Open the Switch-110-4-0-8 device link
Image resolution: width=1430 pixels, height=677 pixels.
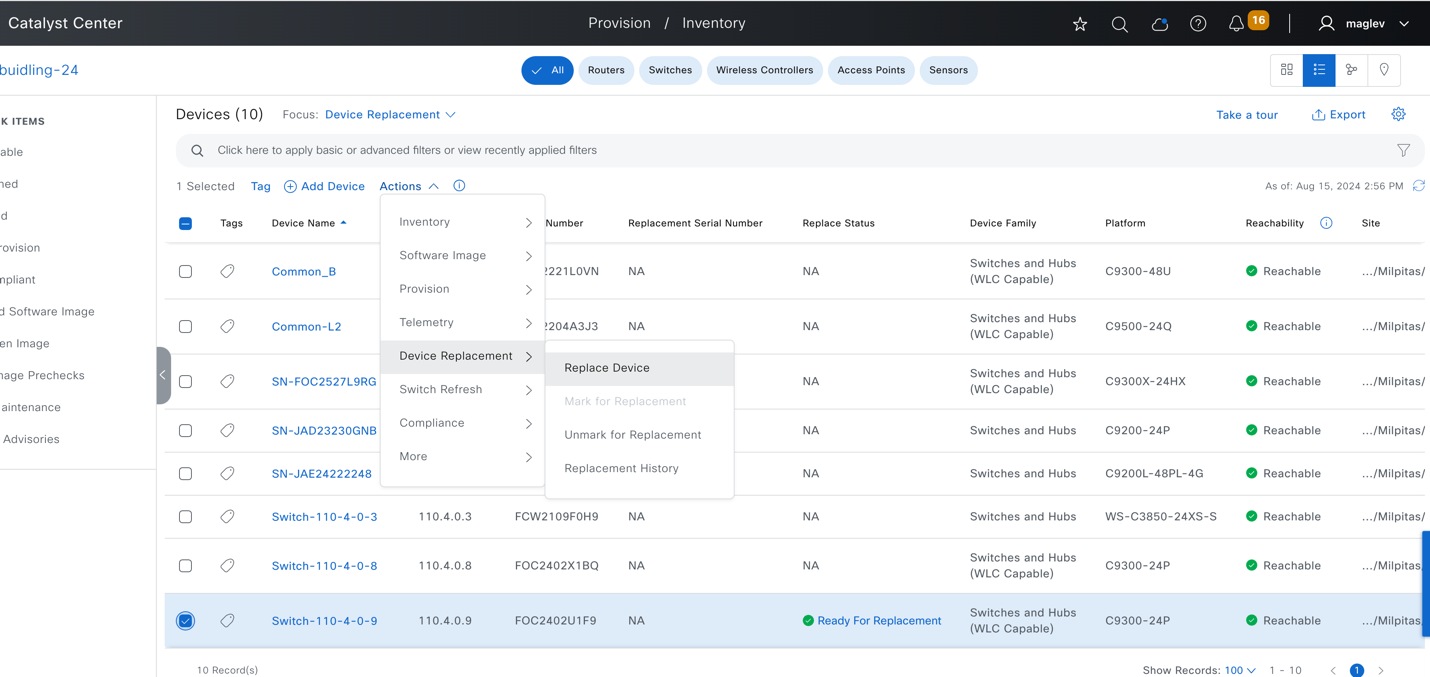pos(324,566)
